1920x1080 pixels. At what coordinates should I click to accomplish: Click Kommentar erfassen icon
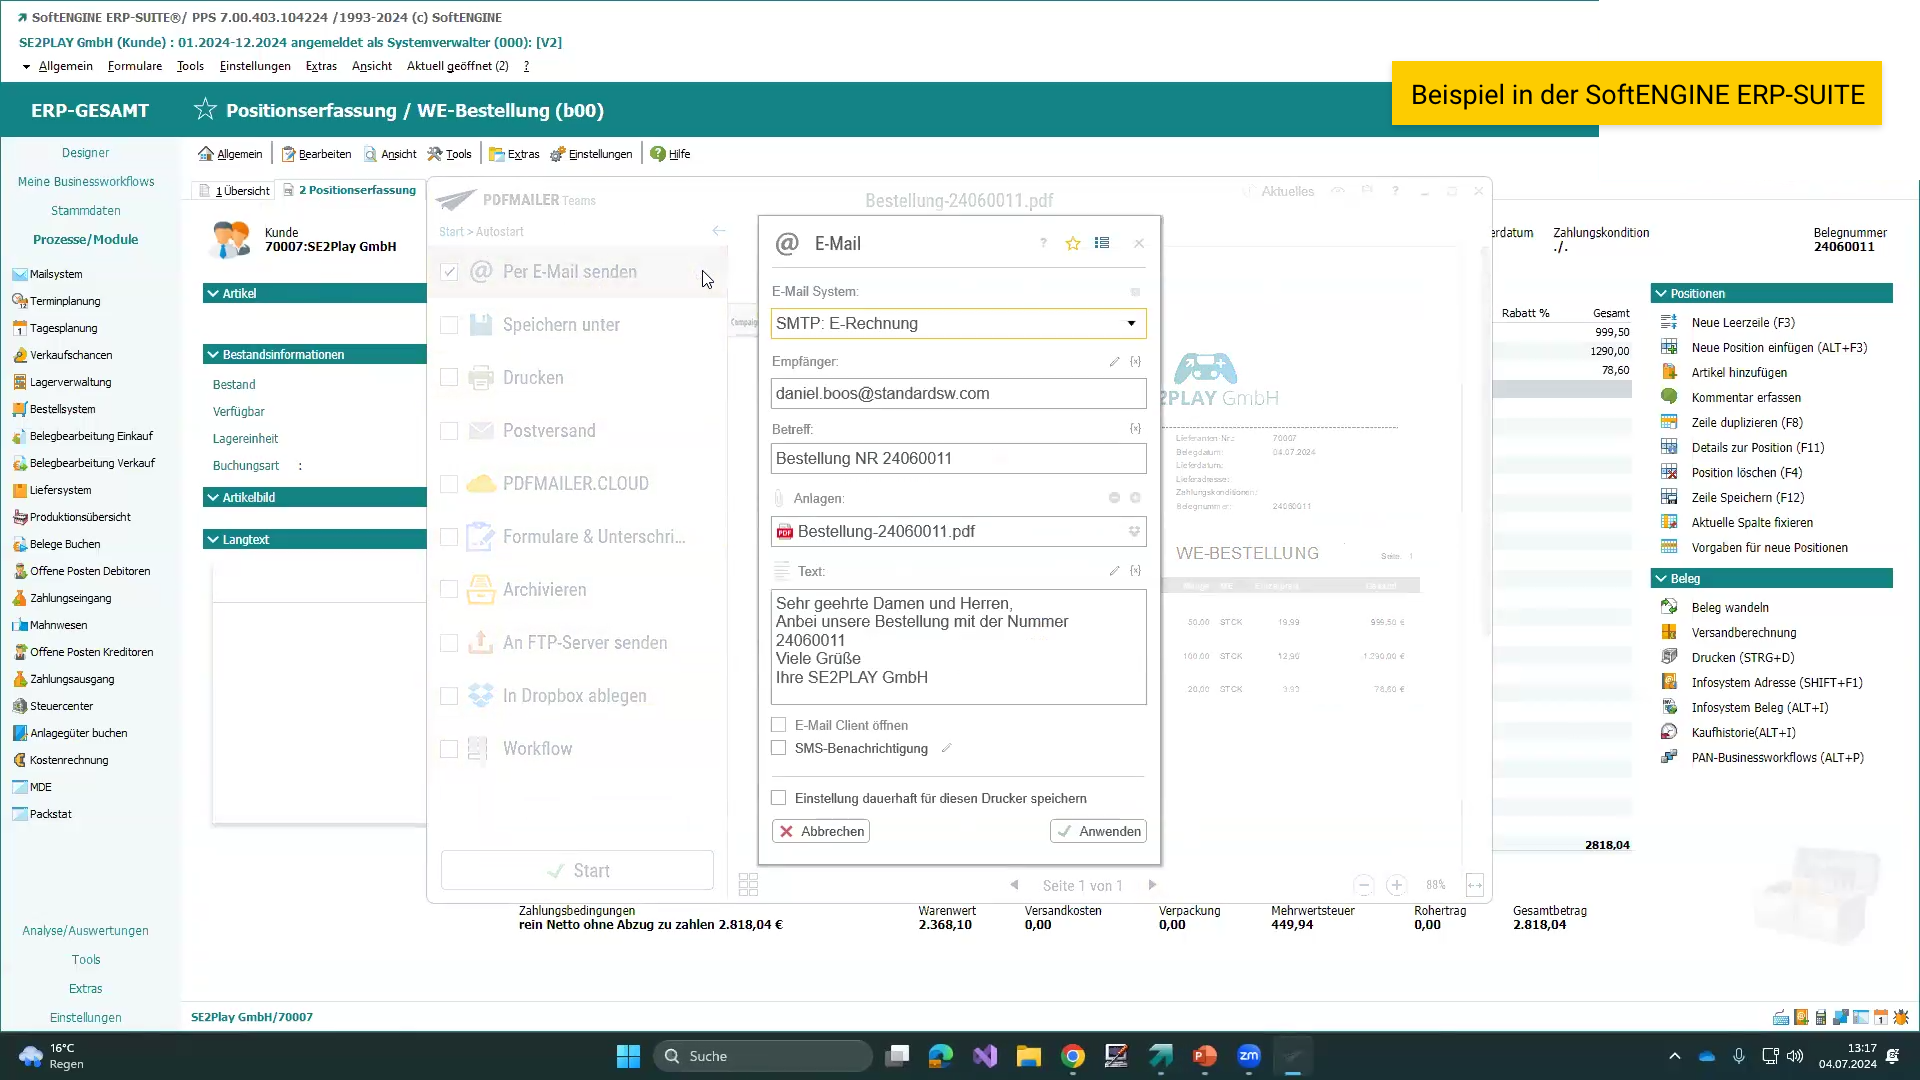pos(1669,397)
